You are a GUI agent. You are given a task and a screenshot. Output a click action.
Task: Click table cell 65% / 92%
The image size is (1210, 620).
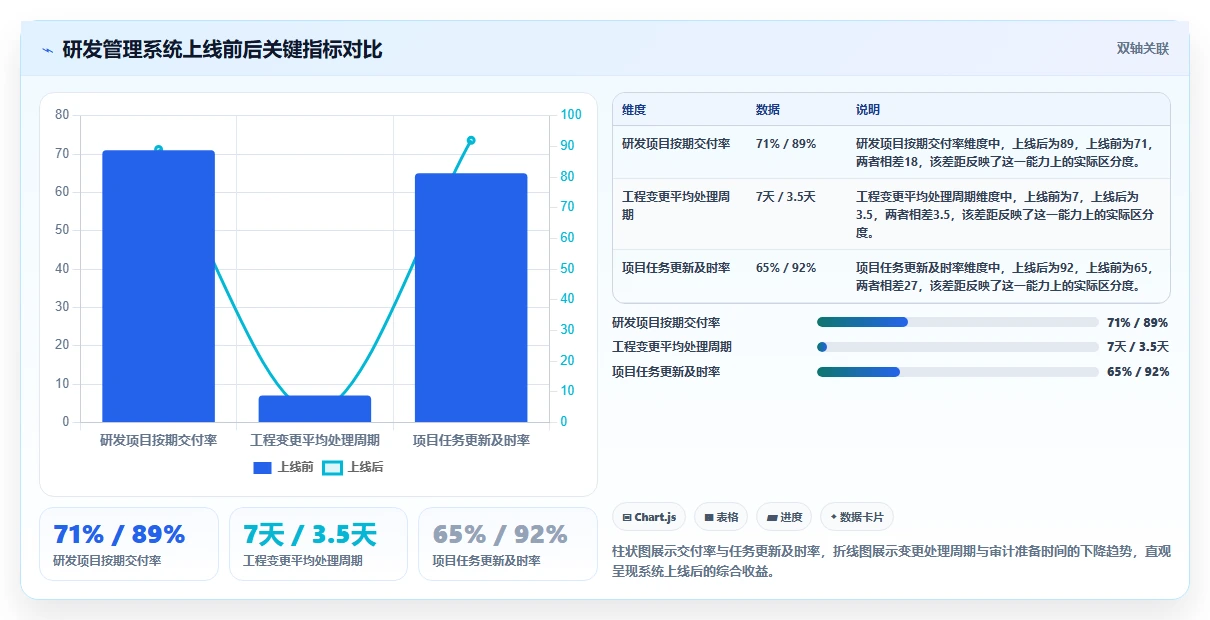786,268
